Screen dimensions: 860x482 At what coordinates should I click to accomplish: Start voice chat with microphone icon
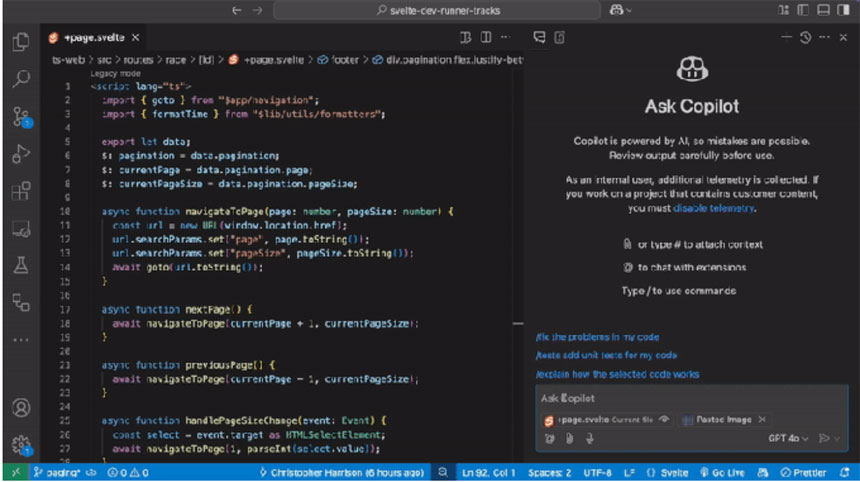point(590,438)
